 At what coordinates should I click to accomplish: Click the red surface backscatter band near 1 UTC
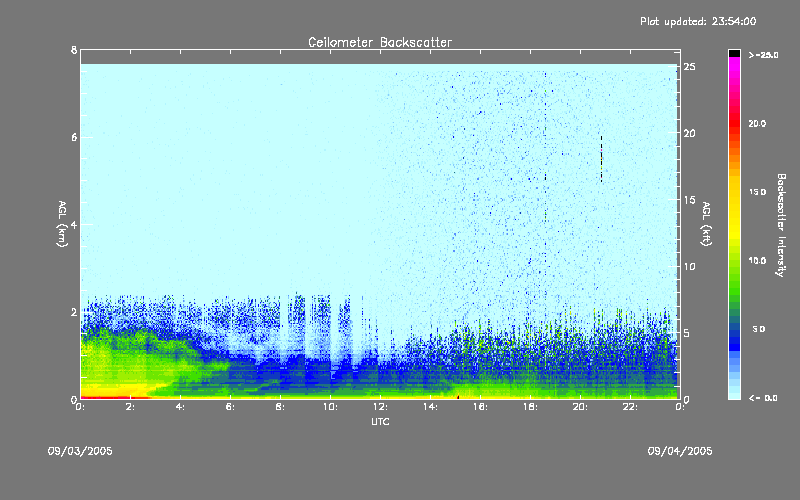tap(114, 397)
